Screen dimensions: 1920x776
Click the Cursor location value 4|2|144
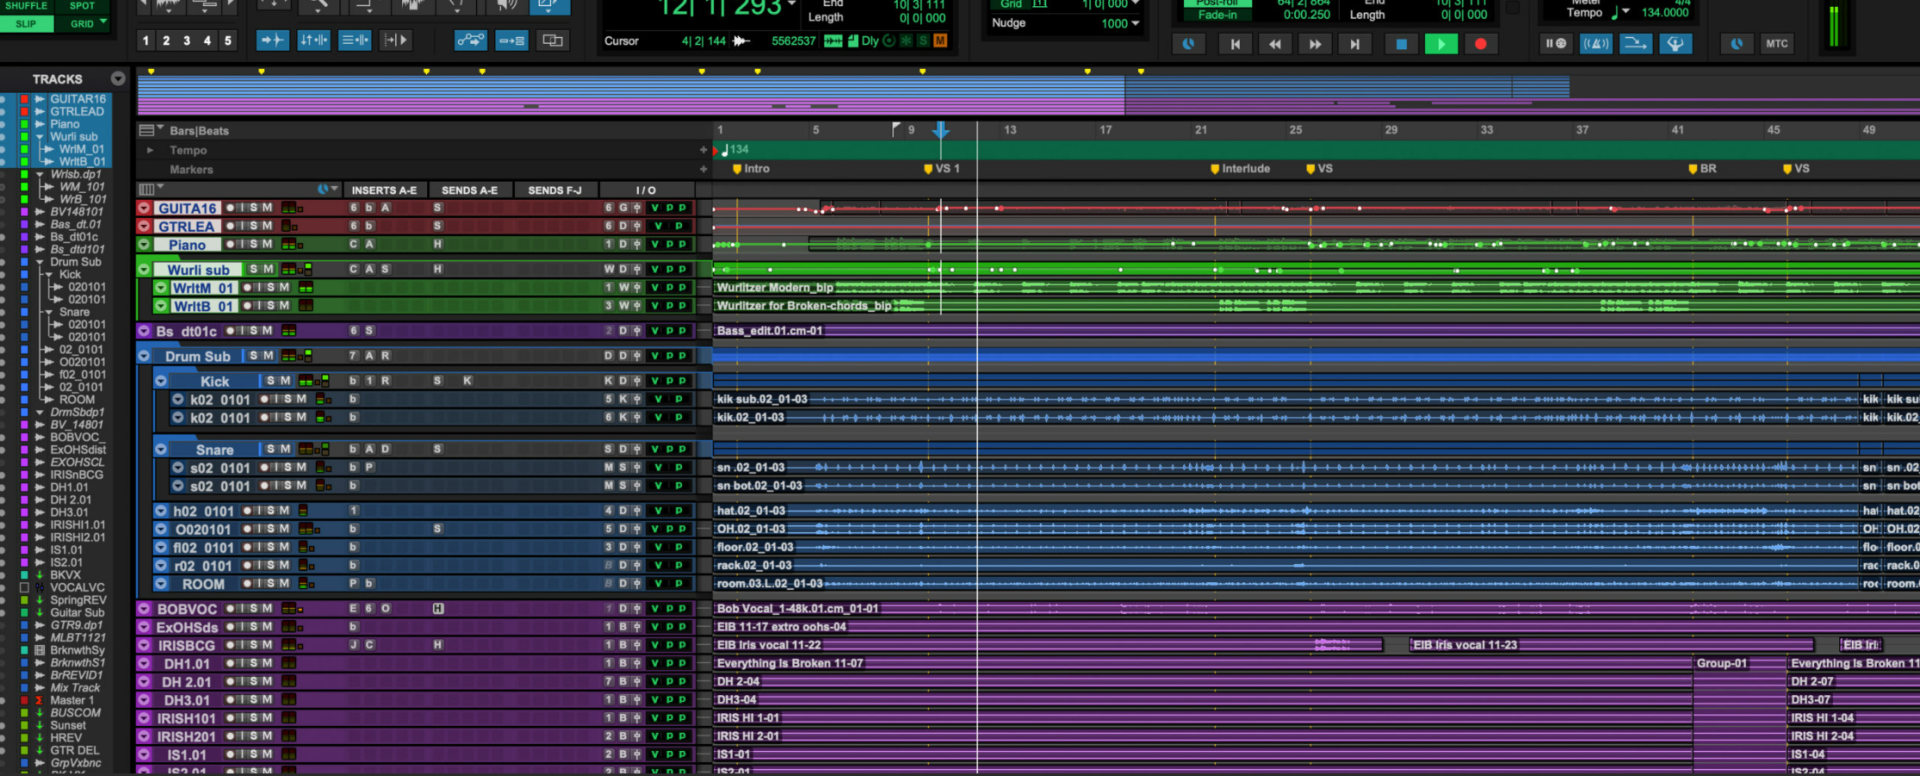tap(704, 41)
